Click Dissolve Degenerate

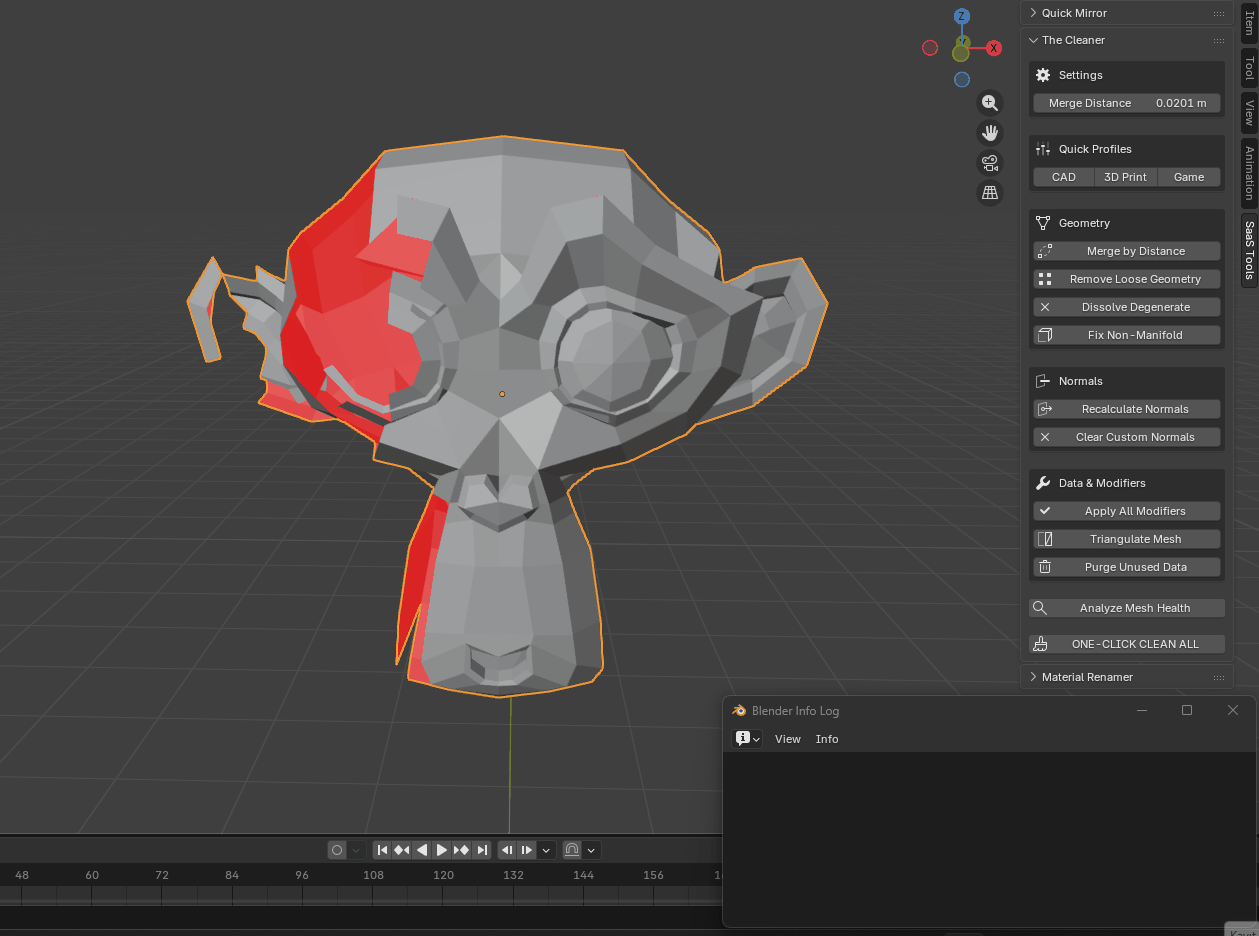click(1127, 307)
